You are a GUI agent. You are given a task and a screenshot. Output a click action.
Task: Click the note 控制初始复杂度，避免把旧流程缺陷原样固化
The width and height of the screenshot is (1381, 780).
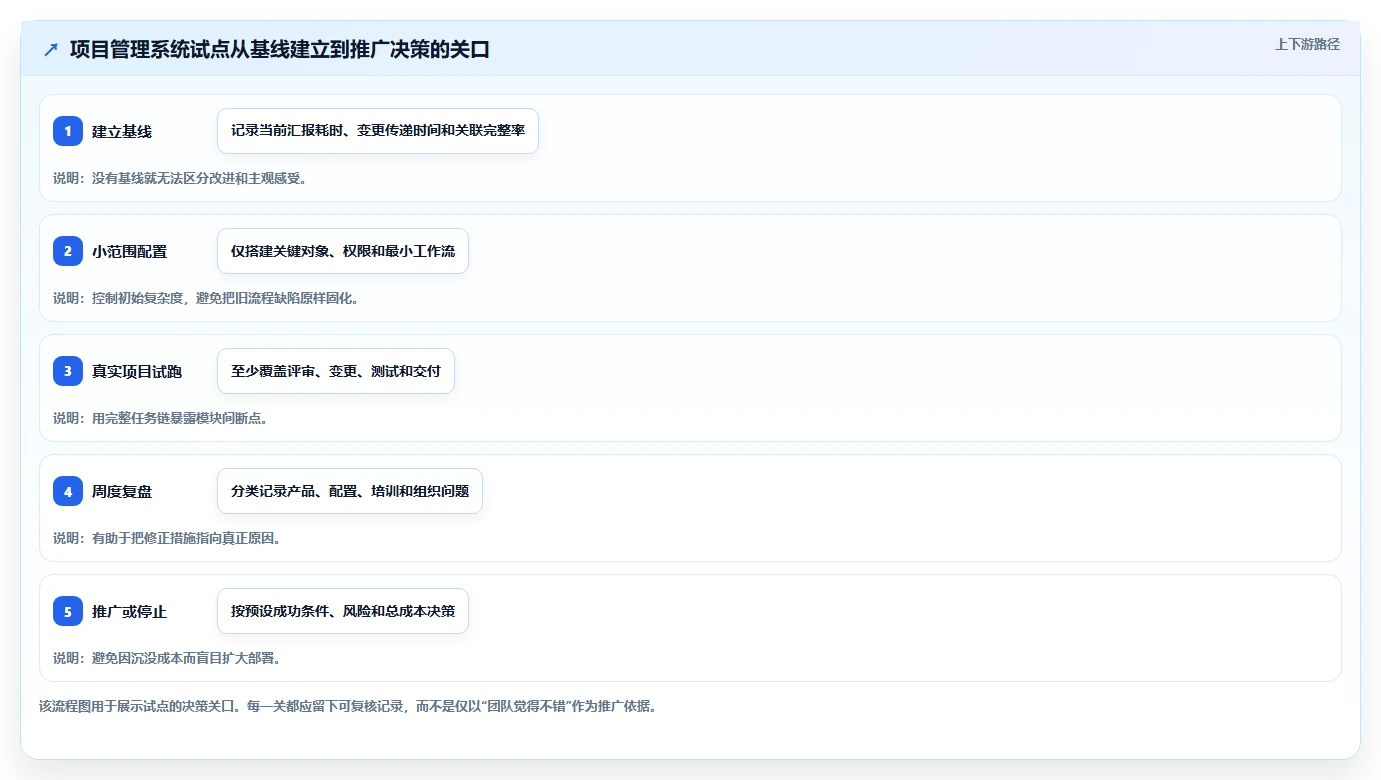coord(206,298)
